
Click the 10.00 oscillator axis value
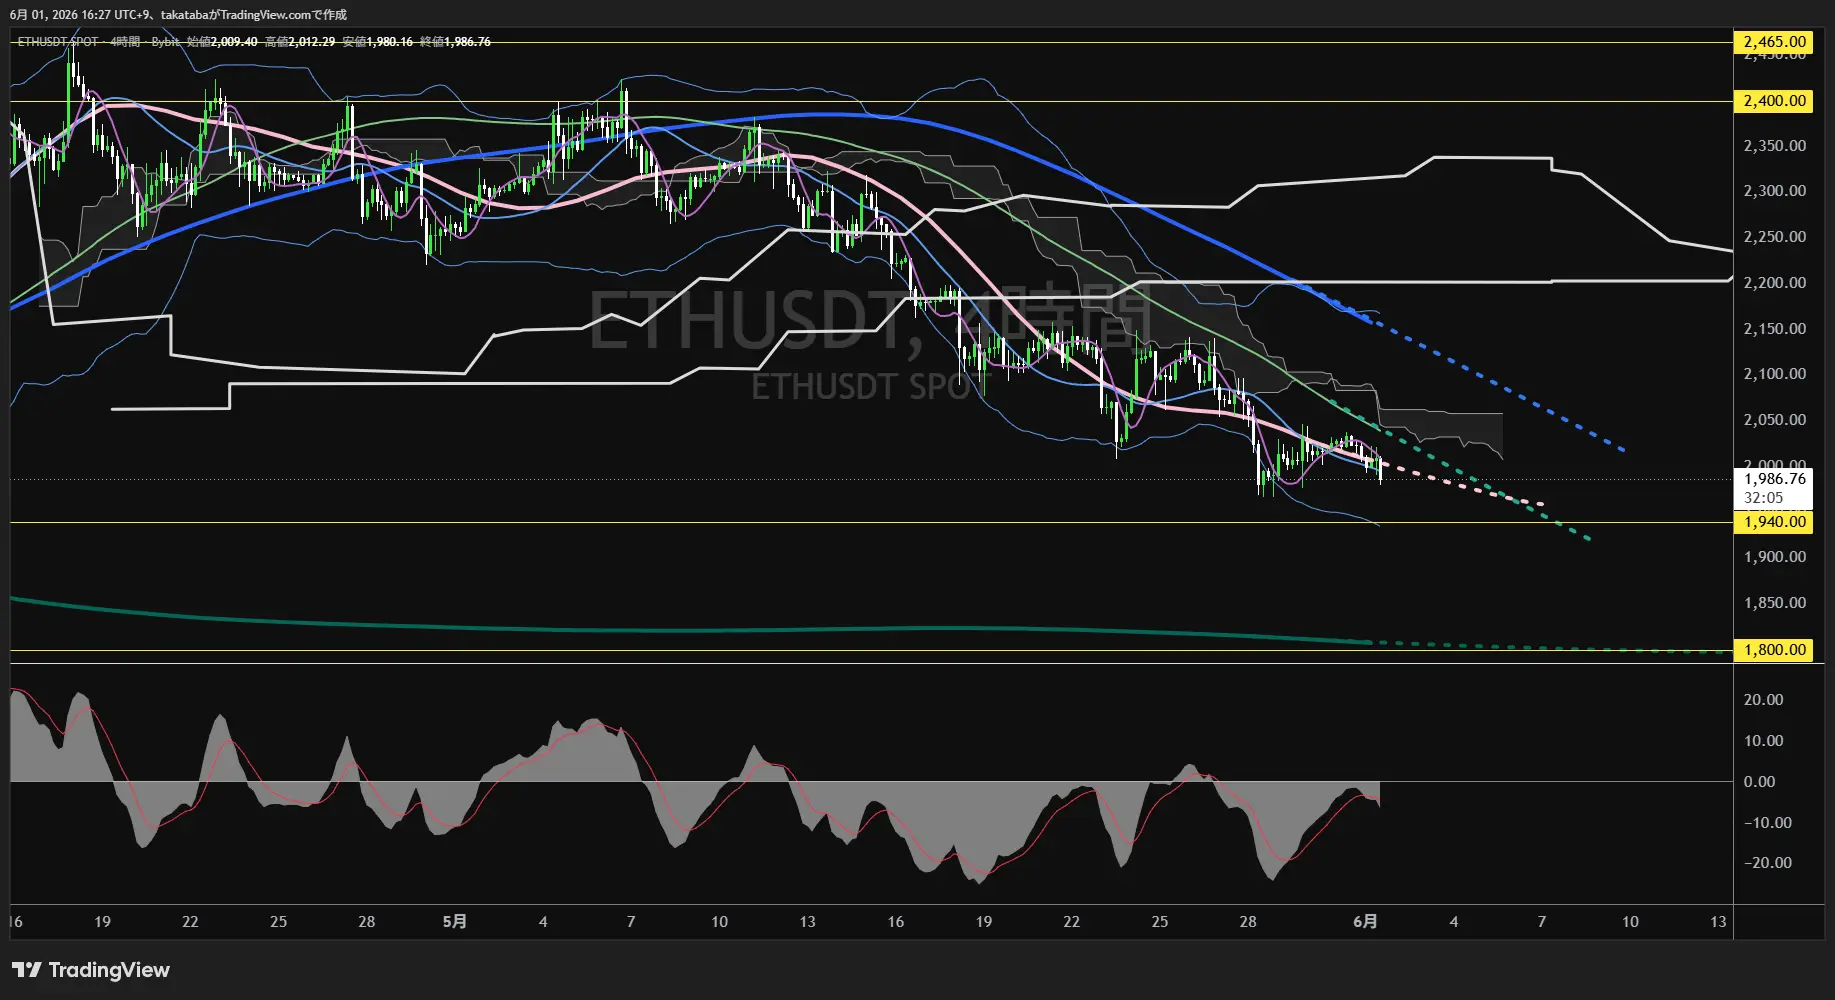click(1764, 741)
